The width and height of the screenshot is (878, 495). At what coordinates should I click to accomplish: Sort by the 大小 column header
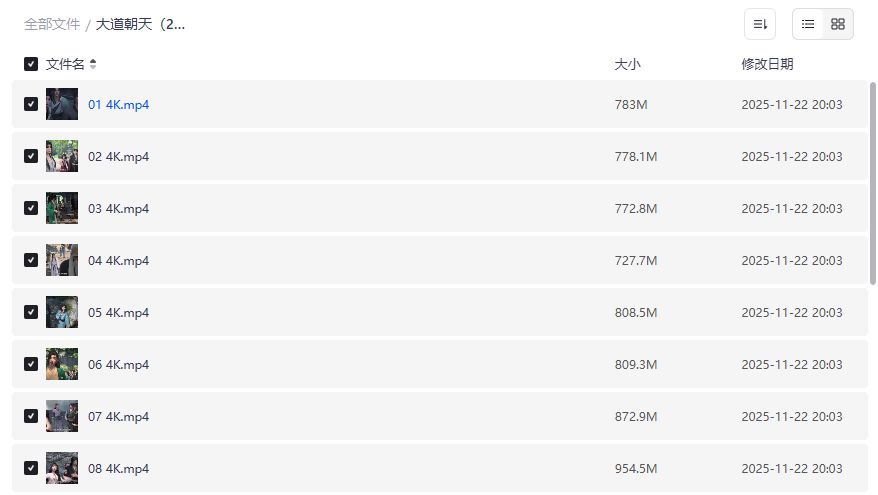(627, 64)
